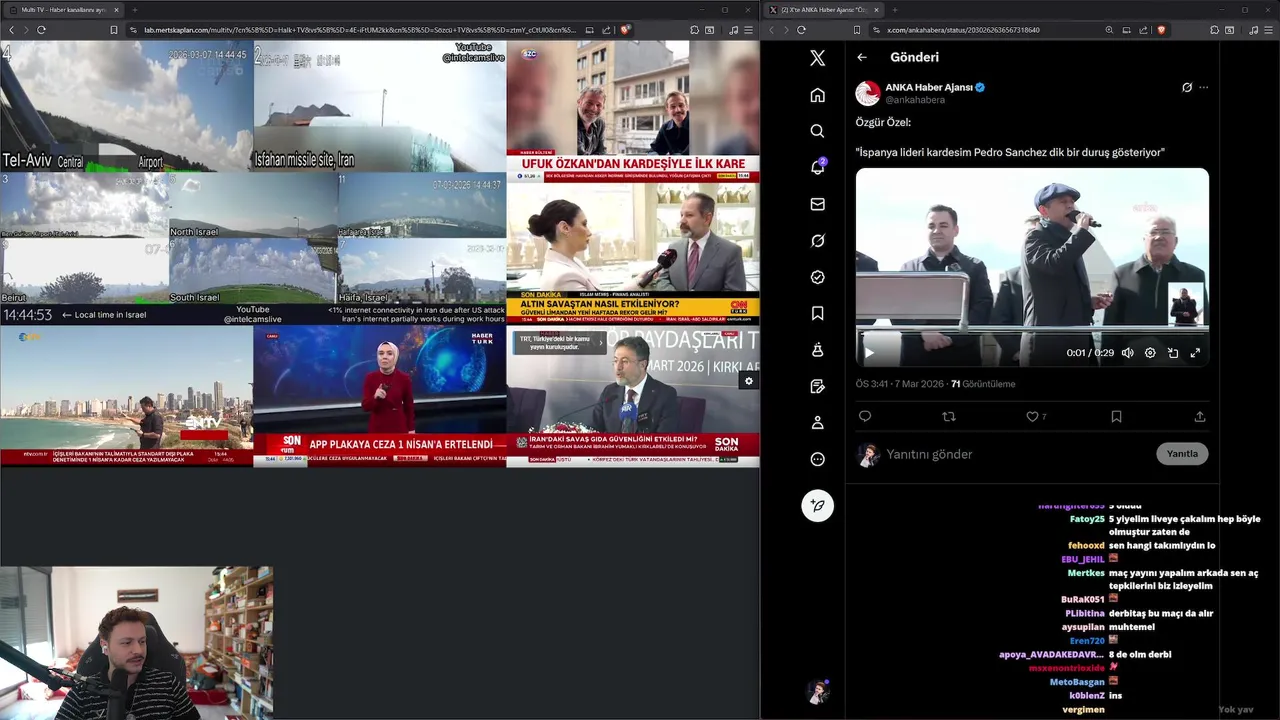The image size is (1280, 720).
Task: Click the Yanıtla button
Action: coord(1182,454)
